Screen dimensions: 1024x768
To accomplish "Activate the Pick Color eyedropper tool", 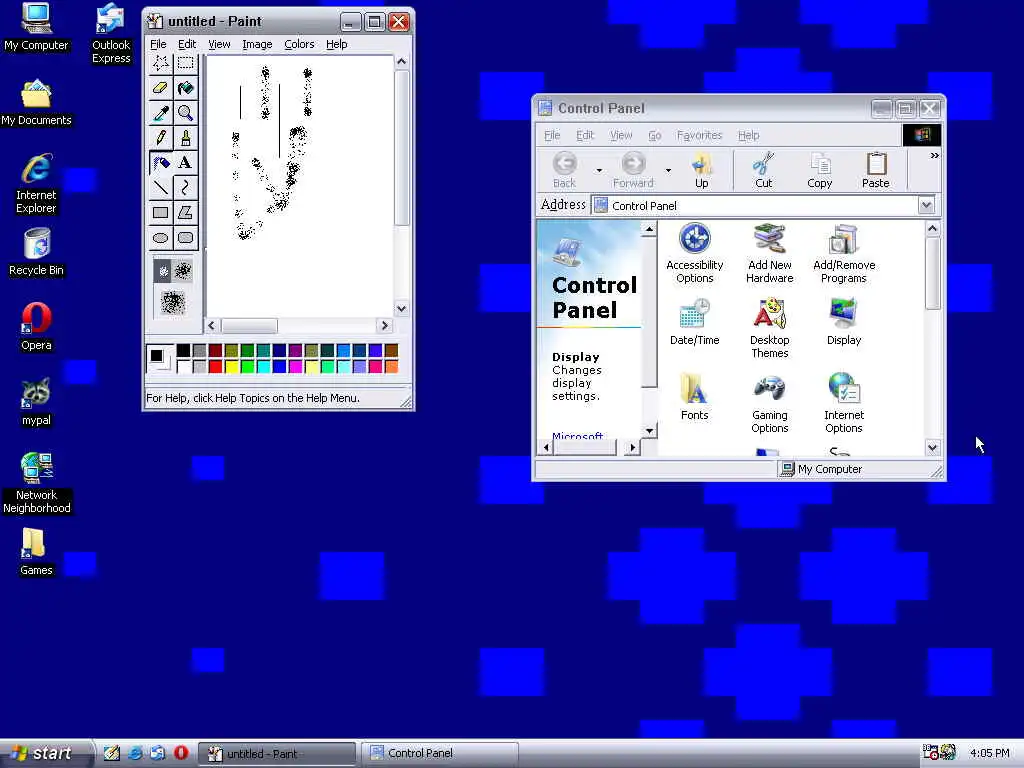I will click(161, 113).
